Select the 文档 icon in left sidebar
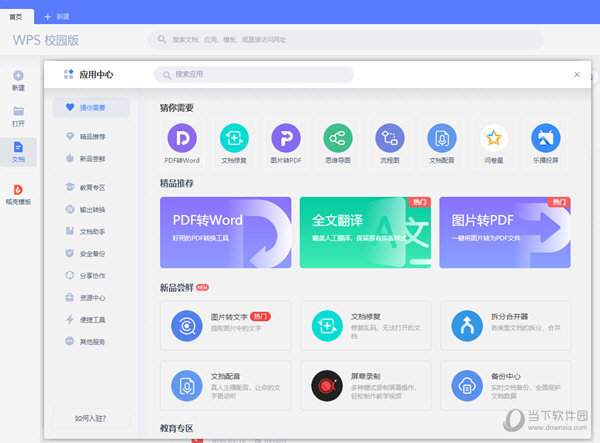Viewport: 600px width, 443px height. [18, 147]
